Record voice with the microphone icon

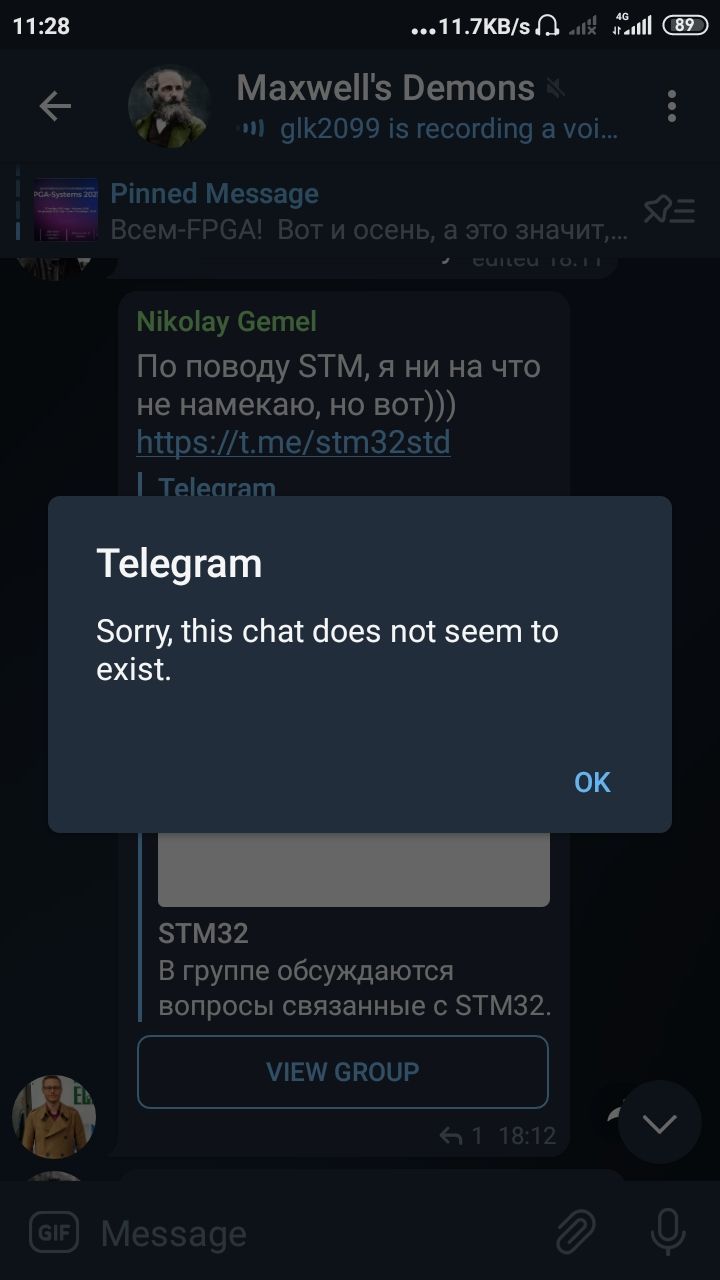[x=667, y=1231]
